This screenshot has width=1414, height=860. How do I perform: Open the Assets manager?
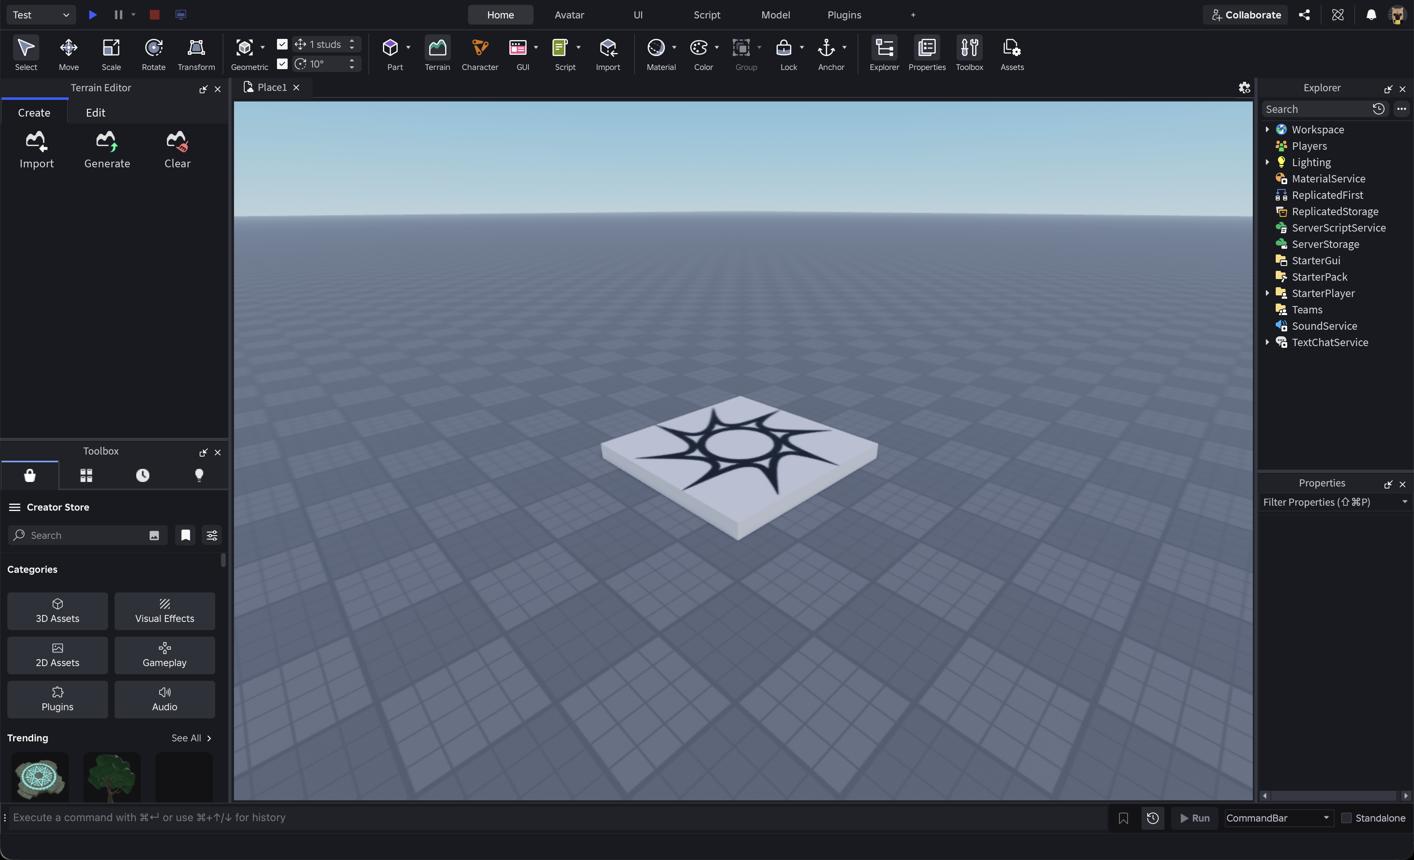click(1012, 53)
